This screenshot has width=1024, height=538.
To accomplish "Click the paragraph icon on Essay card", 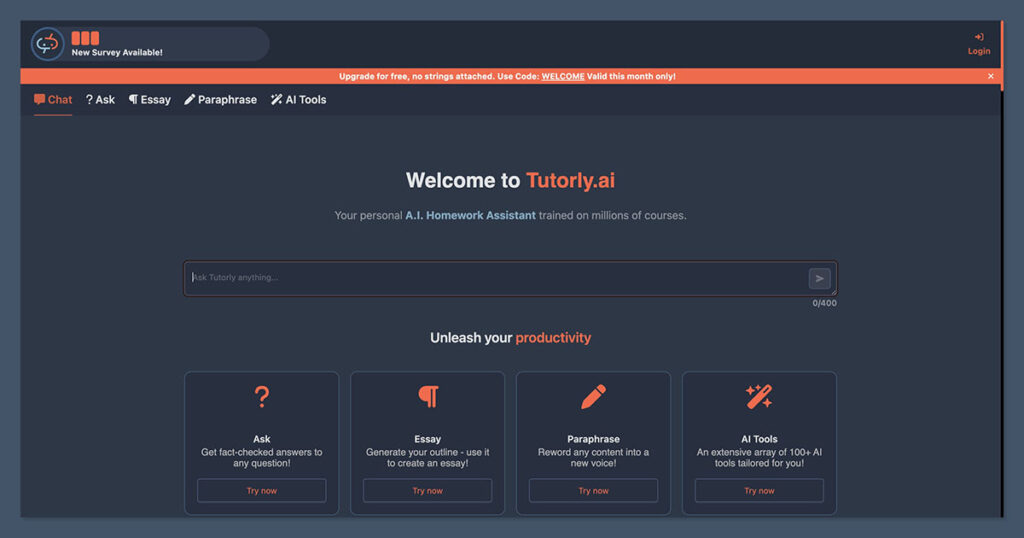I will click(428, 397).
